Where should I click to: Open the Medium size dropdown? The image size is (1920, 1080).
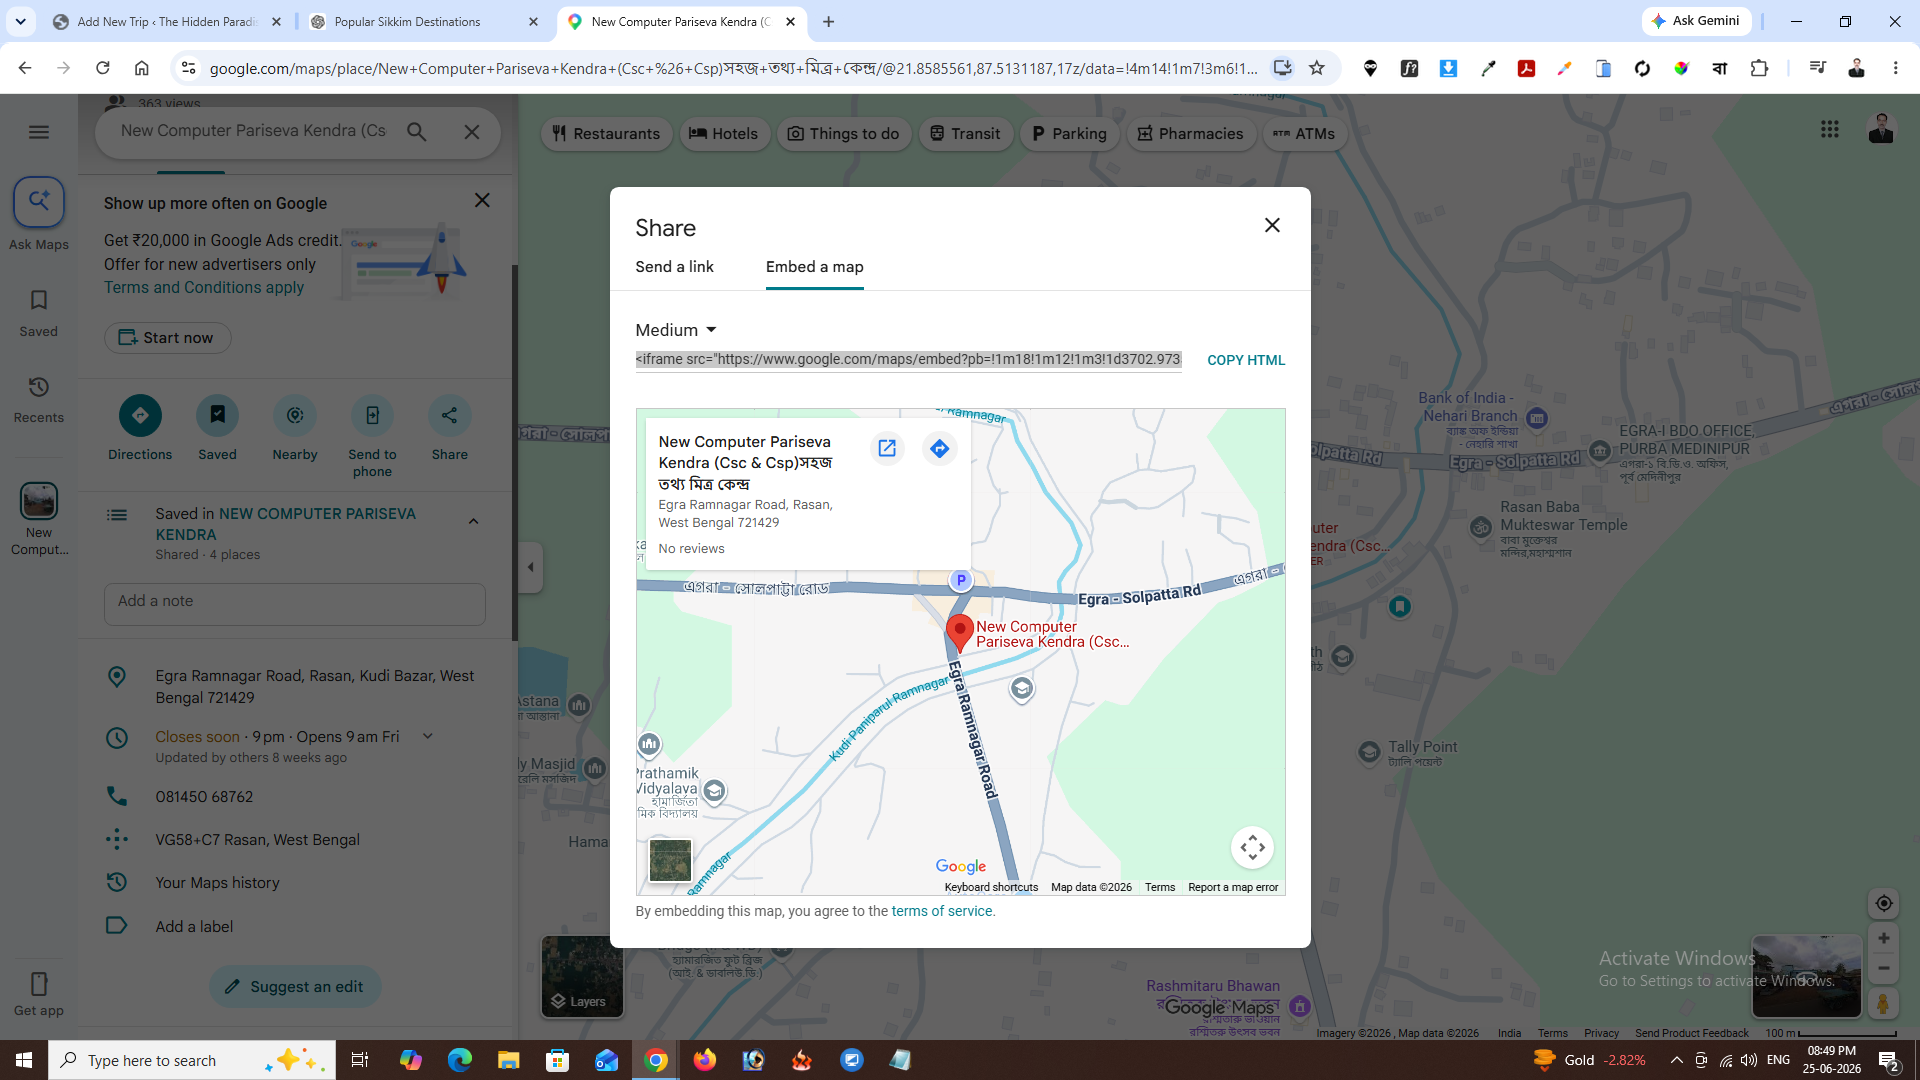[x=677, y=330]
